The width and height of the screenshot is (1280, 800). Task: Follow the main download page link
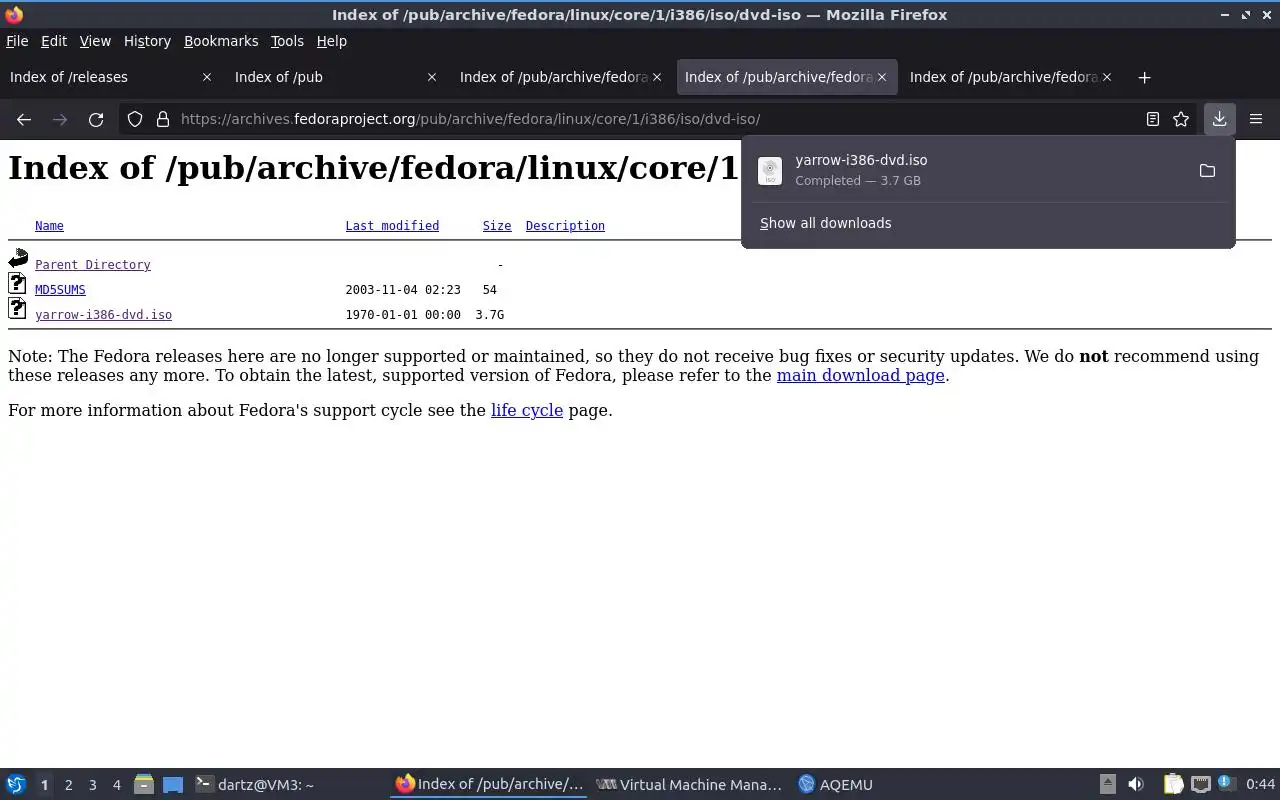pyautogui.click(x=860, y=376)
